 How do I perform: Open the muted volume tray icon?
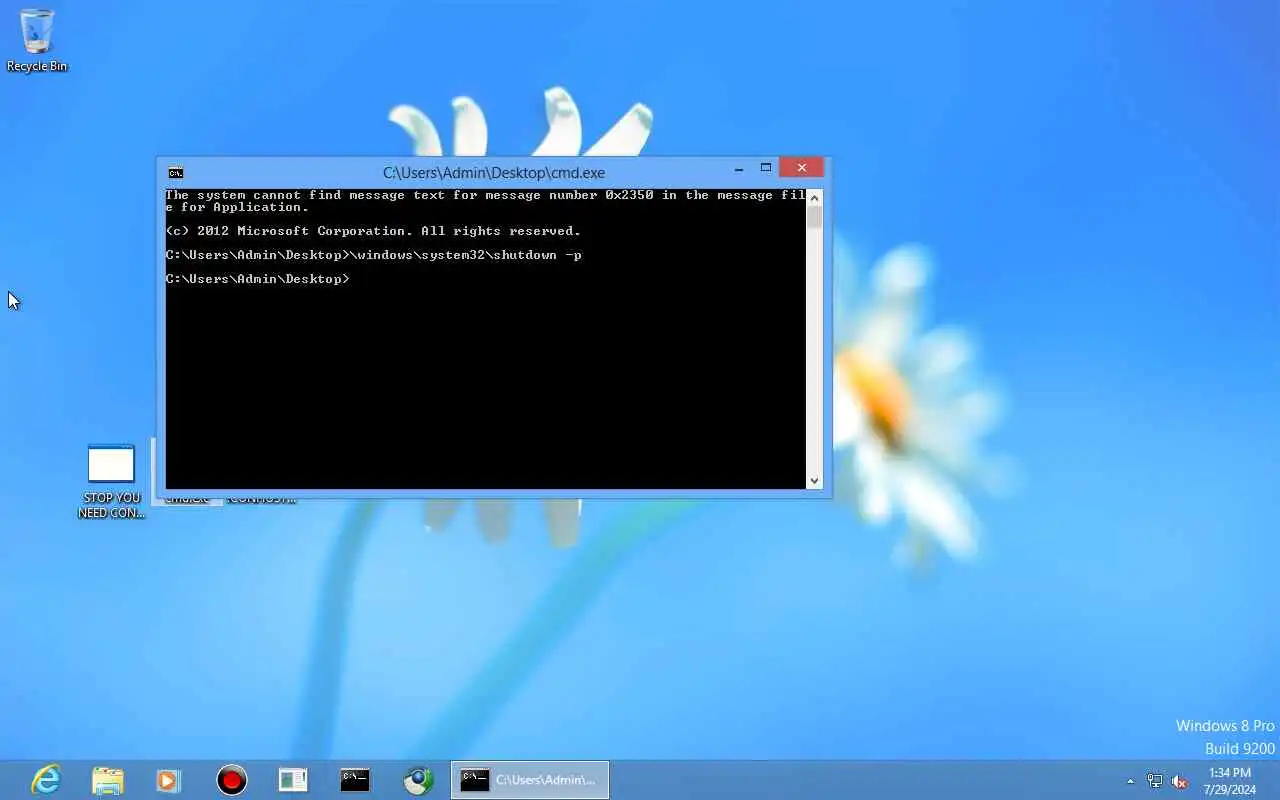[1180, 781]
